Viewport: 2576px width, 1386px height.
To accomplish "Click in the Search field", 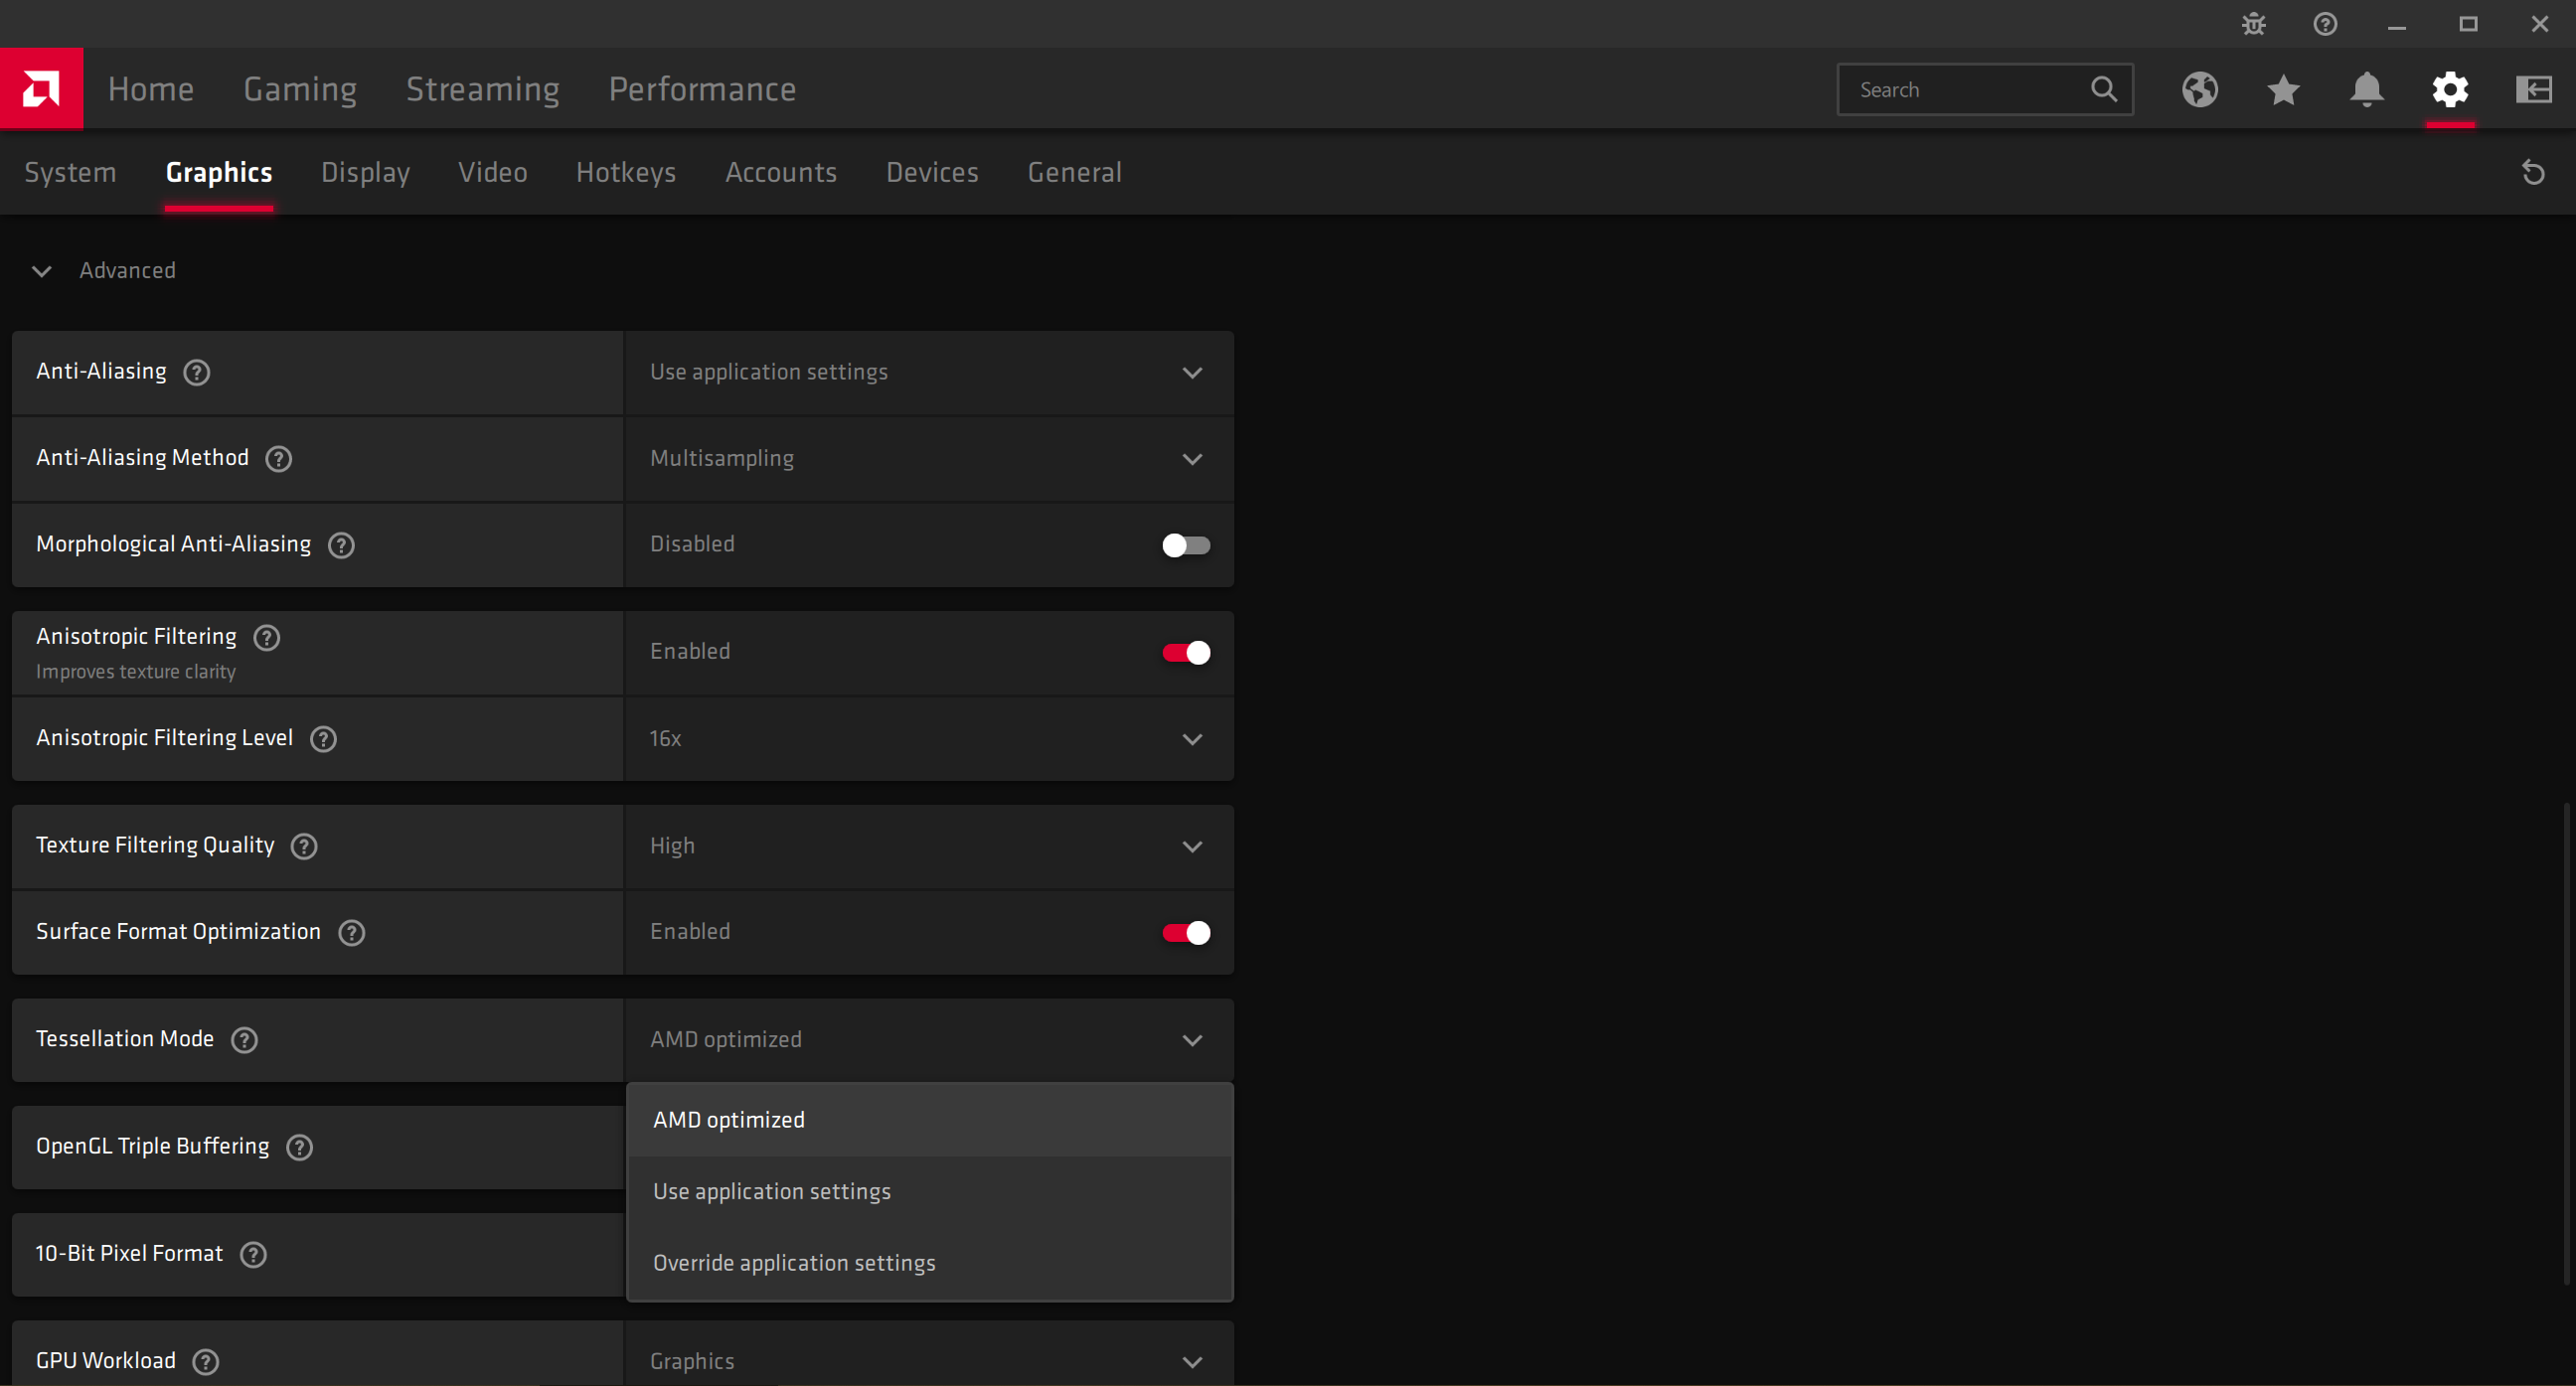I will [x=1965, y=90].
